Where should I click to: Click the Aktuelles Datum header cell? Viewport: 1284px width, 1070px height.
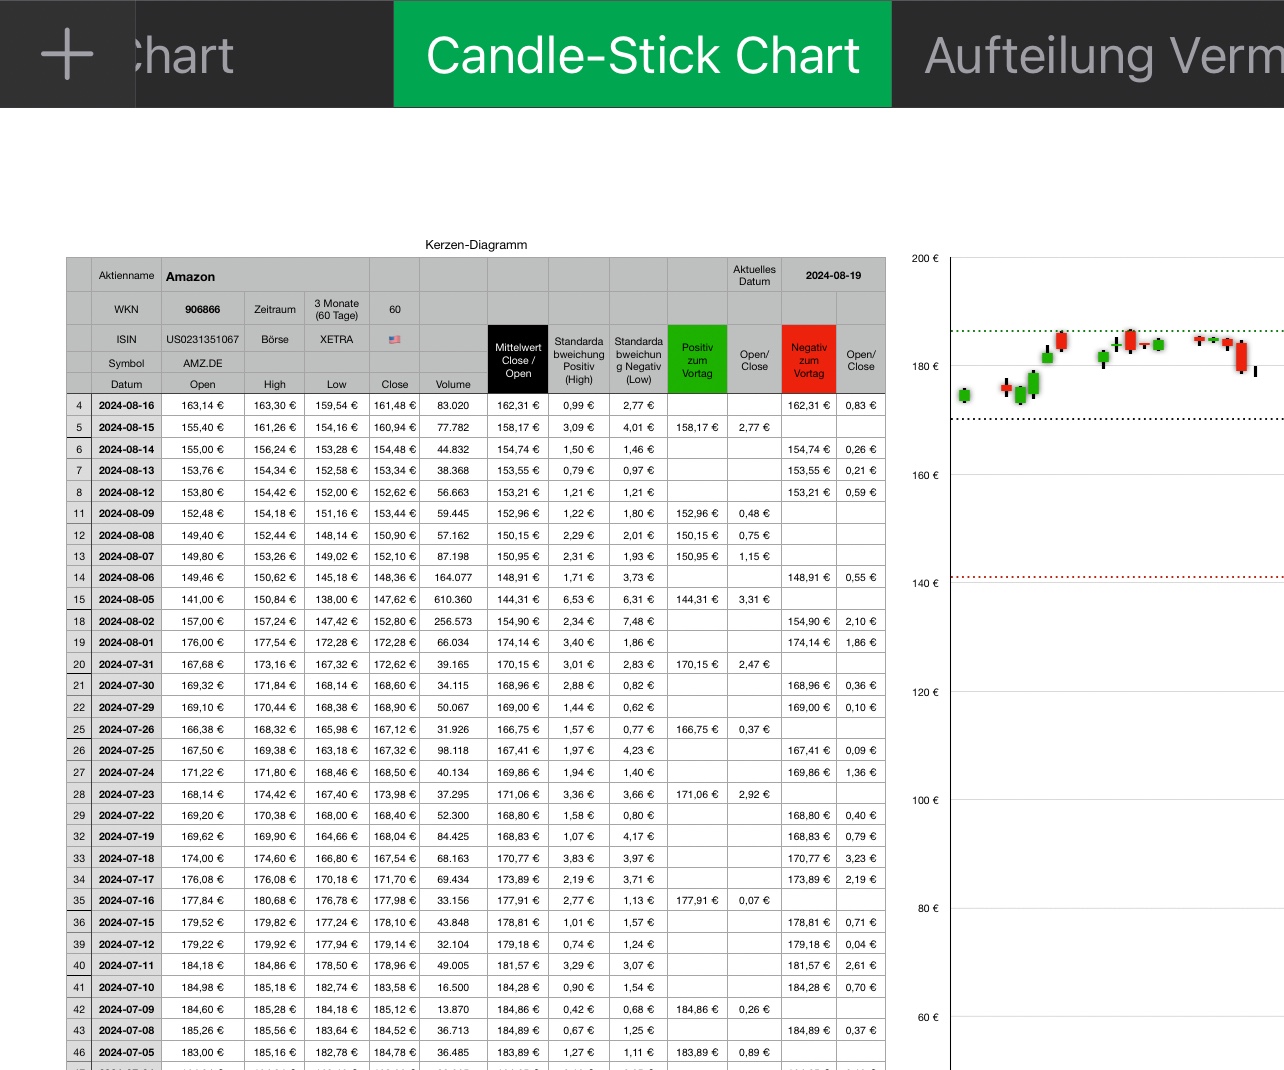(755, 275)
